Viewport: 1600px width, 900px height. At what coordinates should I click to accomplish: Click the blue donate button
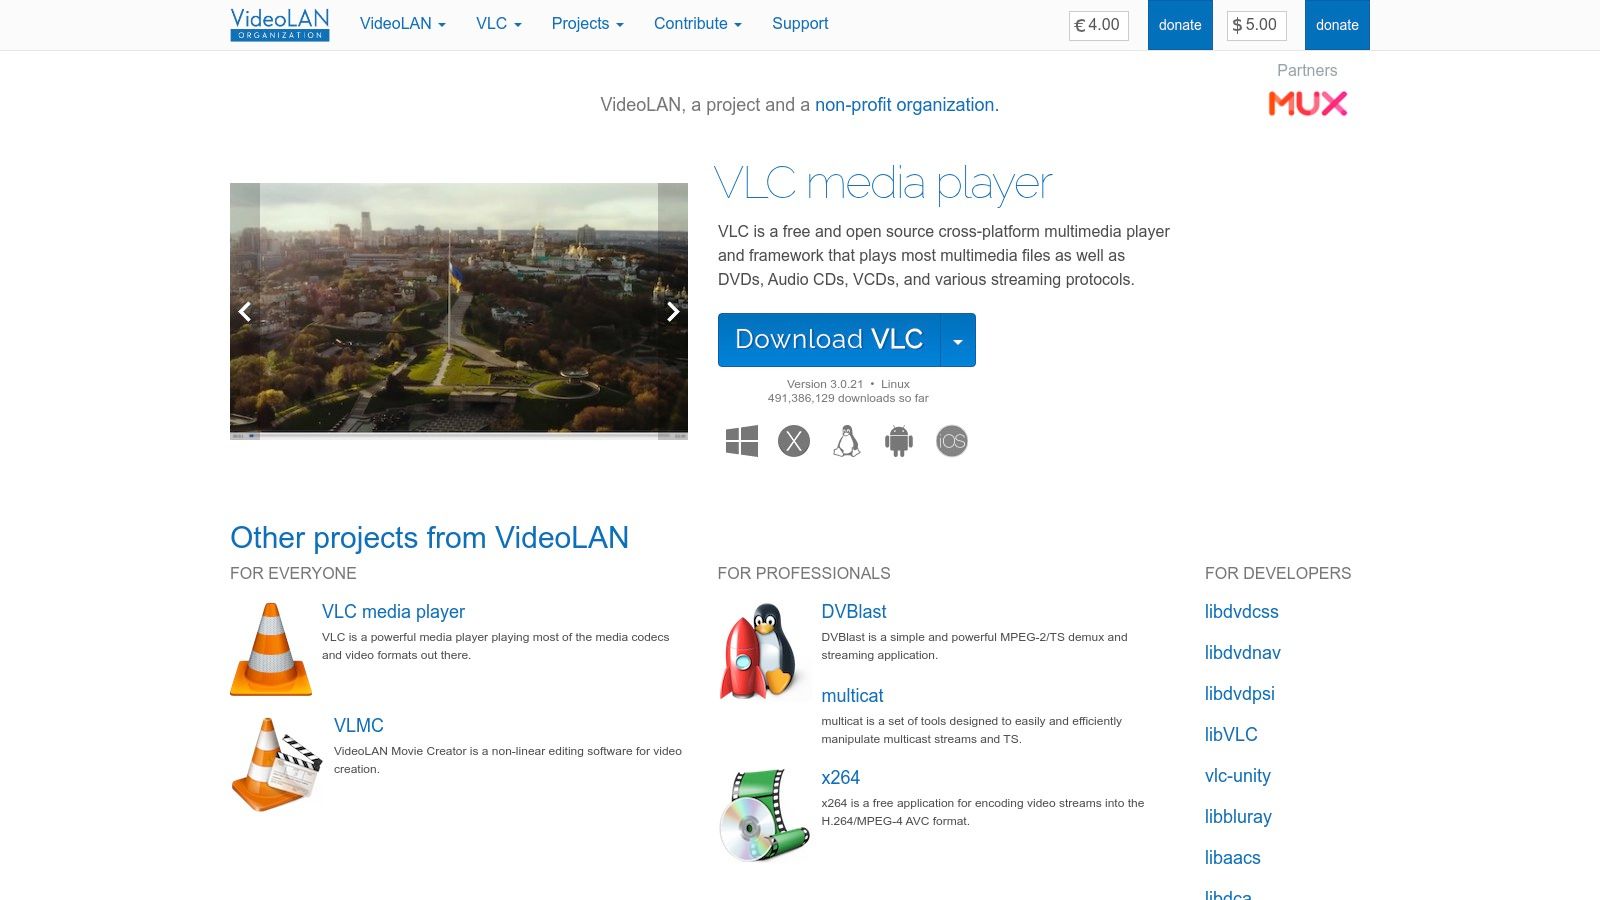tap(1180, 25)
